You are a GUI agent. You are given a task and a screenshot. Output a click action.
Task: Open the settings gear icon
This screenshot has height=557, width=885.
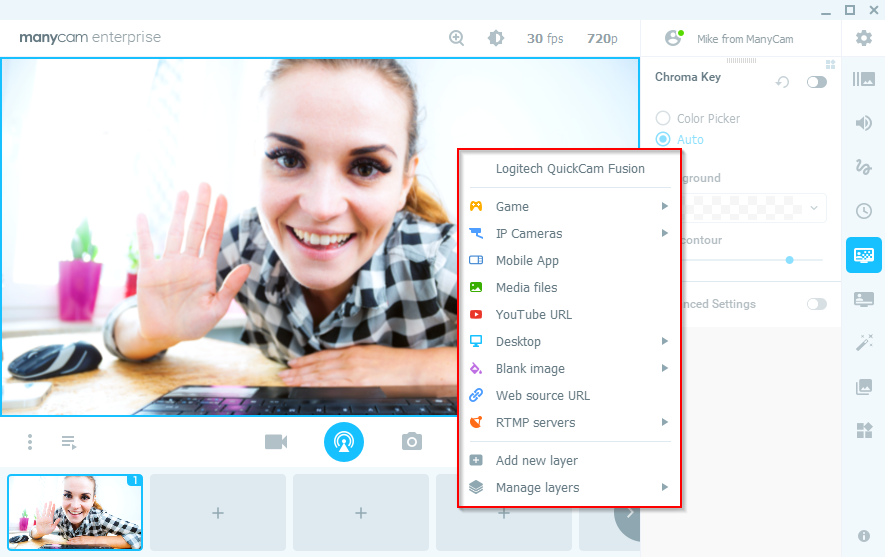pyautogui.click(x=864, y=38)
